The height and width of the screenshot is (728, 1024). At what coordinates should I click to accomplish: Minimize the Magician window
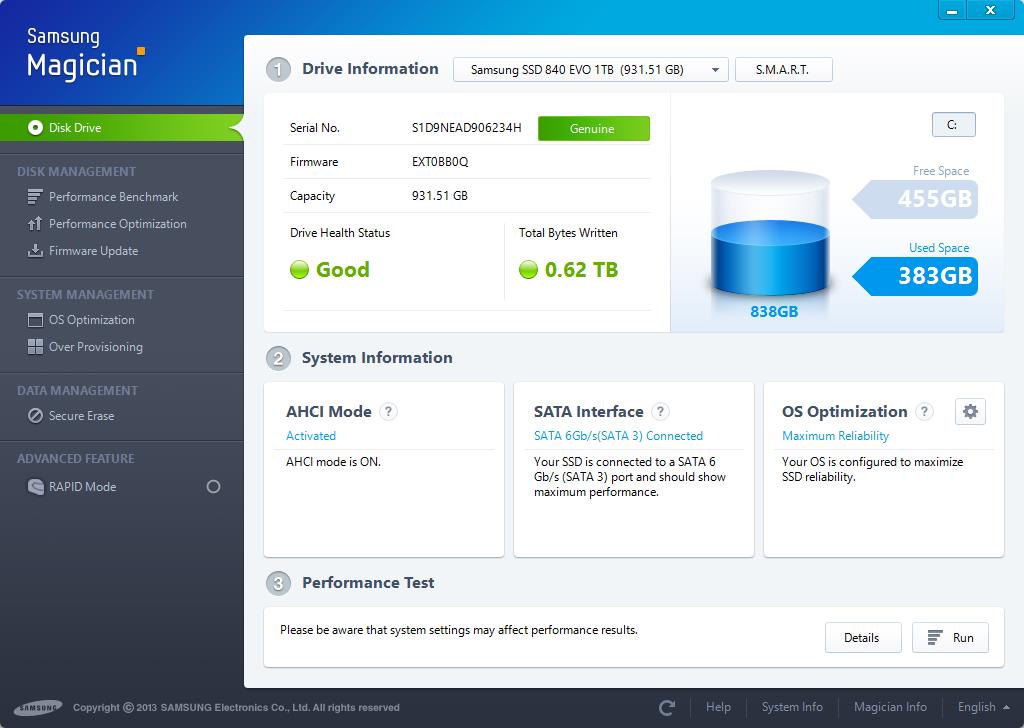[953, 10]
